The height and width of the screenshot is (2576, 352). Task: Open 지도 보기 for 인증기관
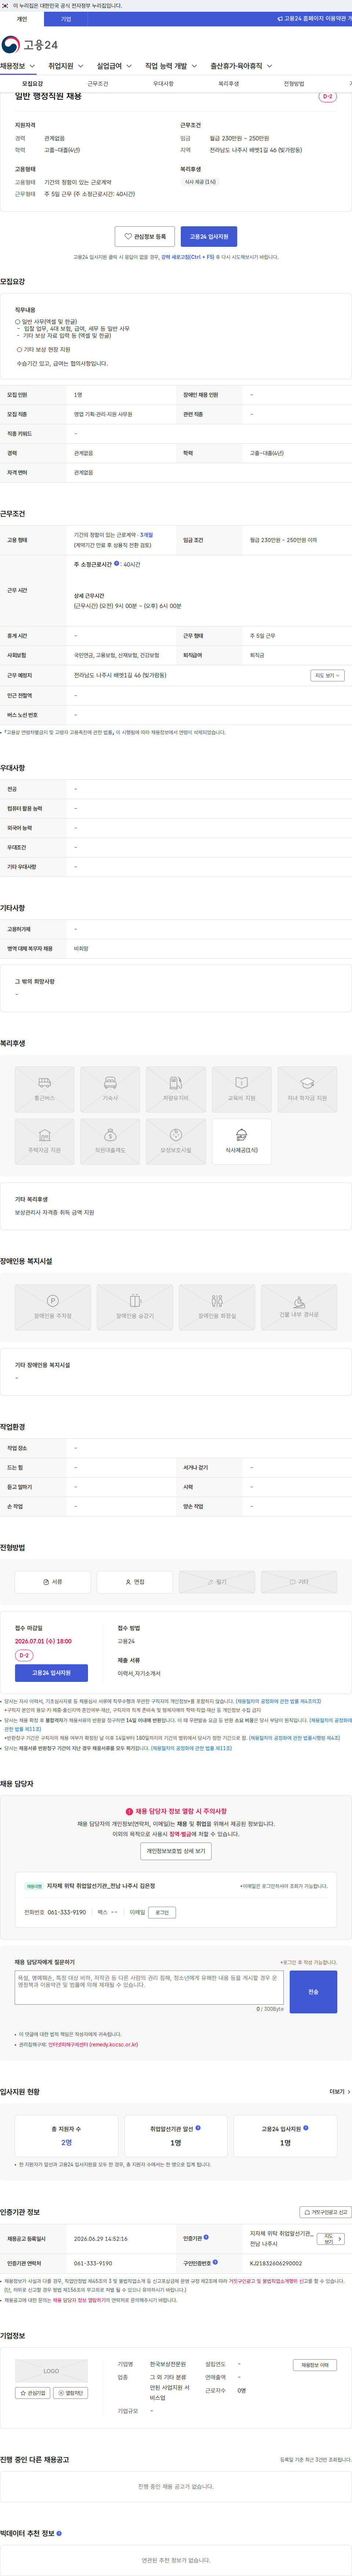pos(332,2239)
